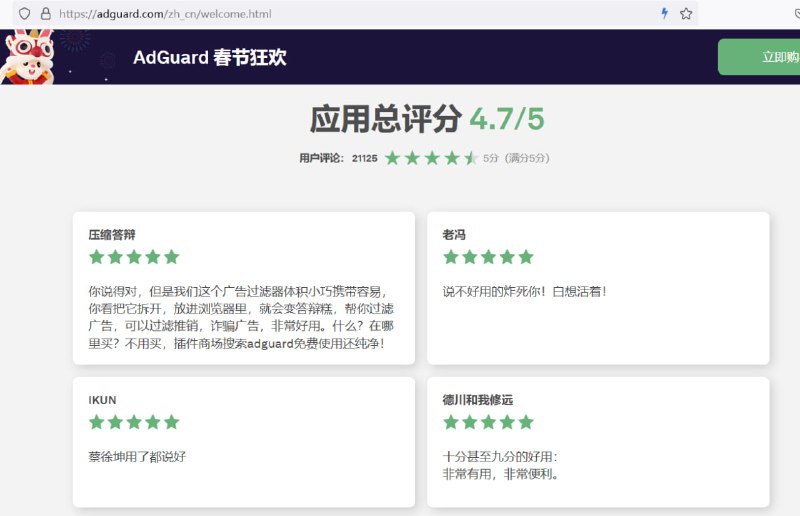800x516 pixels.
Task: Click the lightning bolt icon in address bar
Action: pyautogui.click(x=664, y=13)
